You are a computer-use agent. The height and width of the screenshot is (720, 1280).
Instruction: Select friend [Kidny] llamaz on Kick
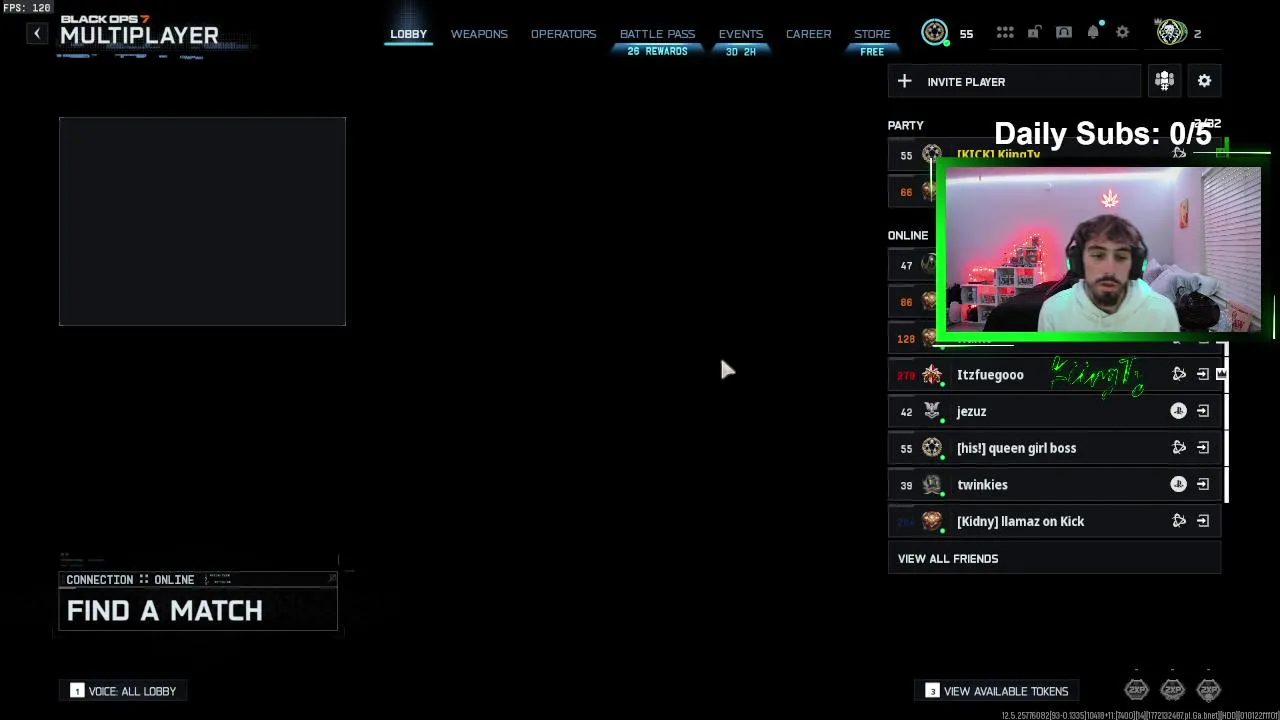[x=1054, y=521]
